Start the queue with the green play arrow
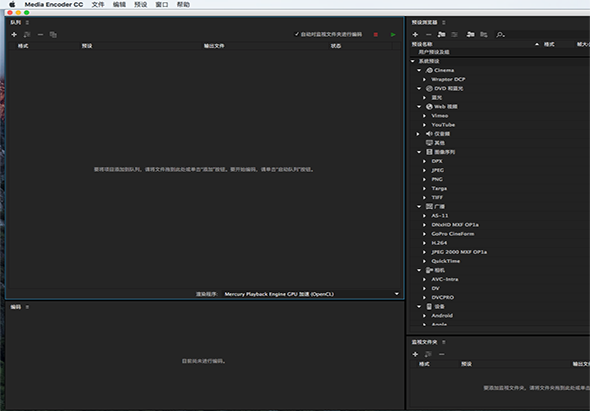 click(x=393, y=35)
